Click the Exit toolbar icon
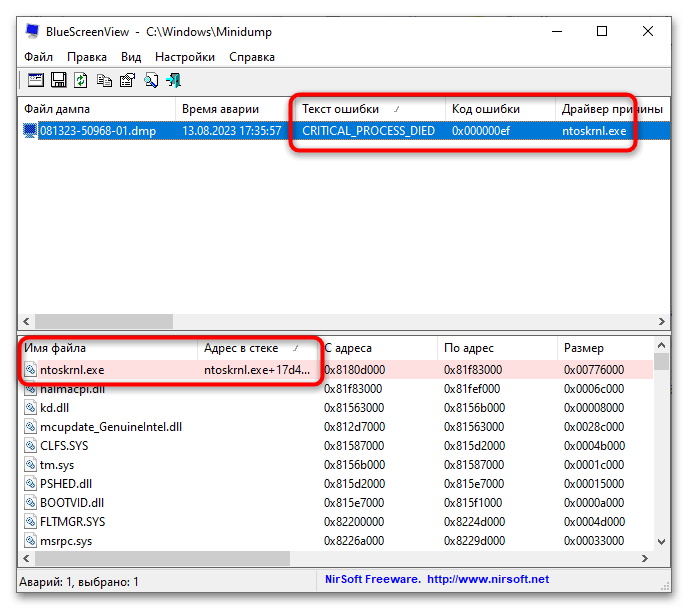This screenshot has width=688, height=609. click(174, 80)
